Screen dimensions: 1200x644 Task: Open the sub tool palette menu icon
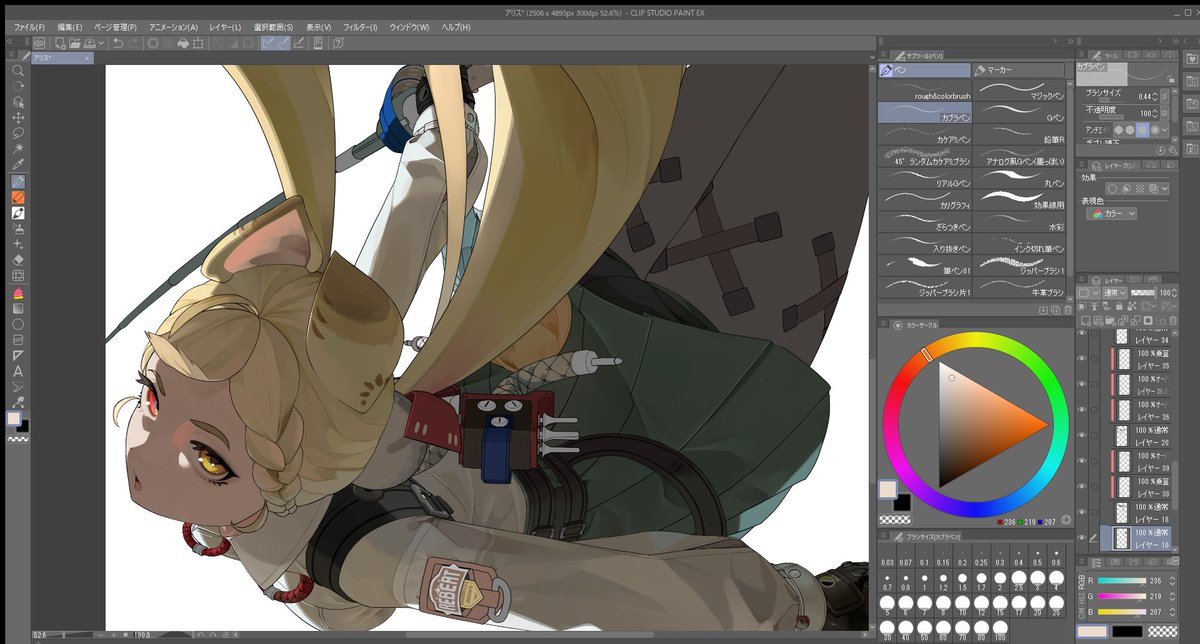pyautogui.click(x=883, y=54)
